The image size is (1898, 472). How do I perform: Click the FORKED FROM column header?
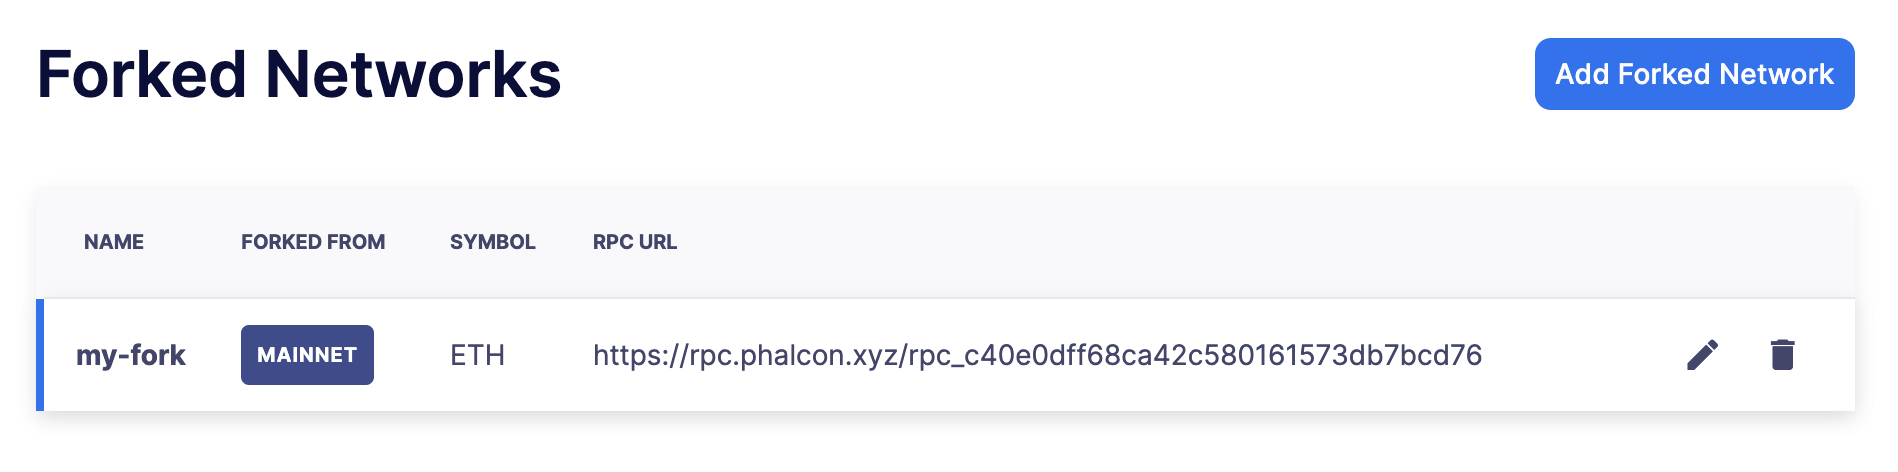[x=313, y=242]
